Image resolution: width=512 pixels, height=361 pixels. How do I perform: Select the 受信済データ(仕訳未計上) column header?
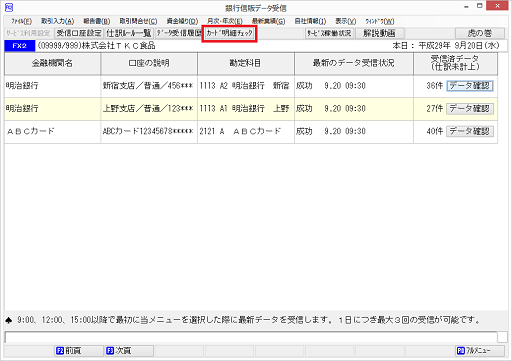[x=455, y=63]
